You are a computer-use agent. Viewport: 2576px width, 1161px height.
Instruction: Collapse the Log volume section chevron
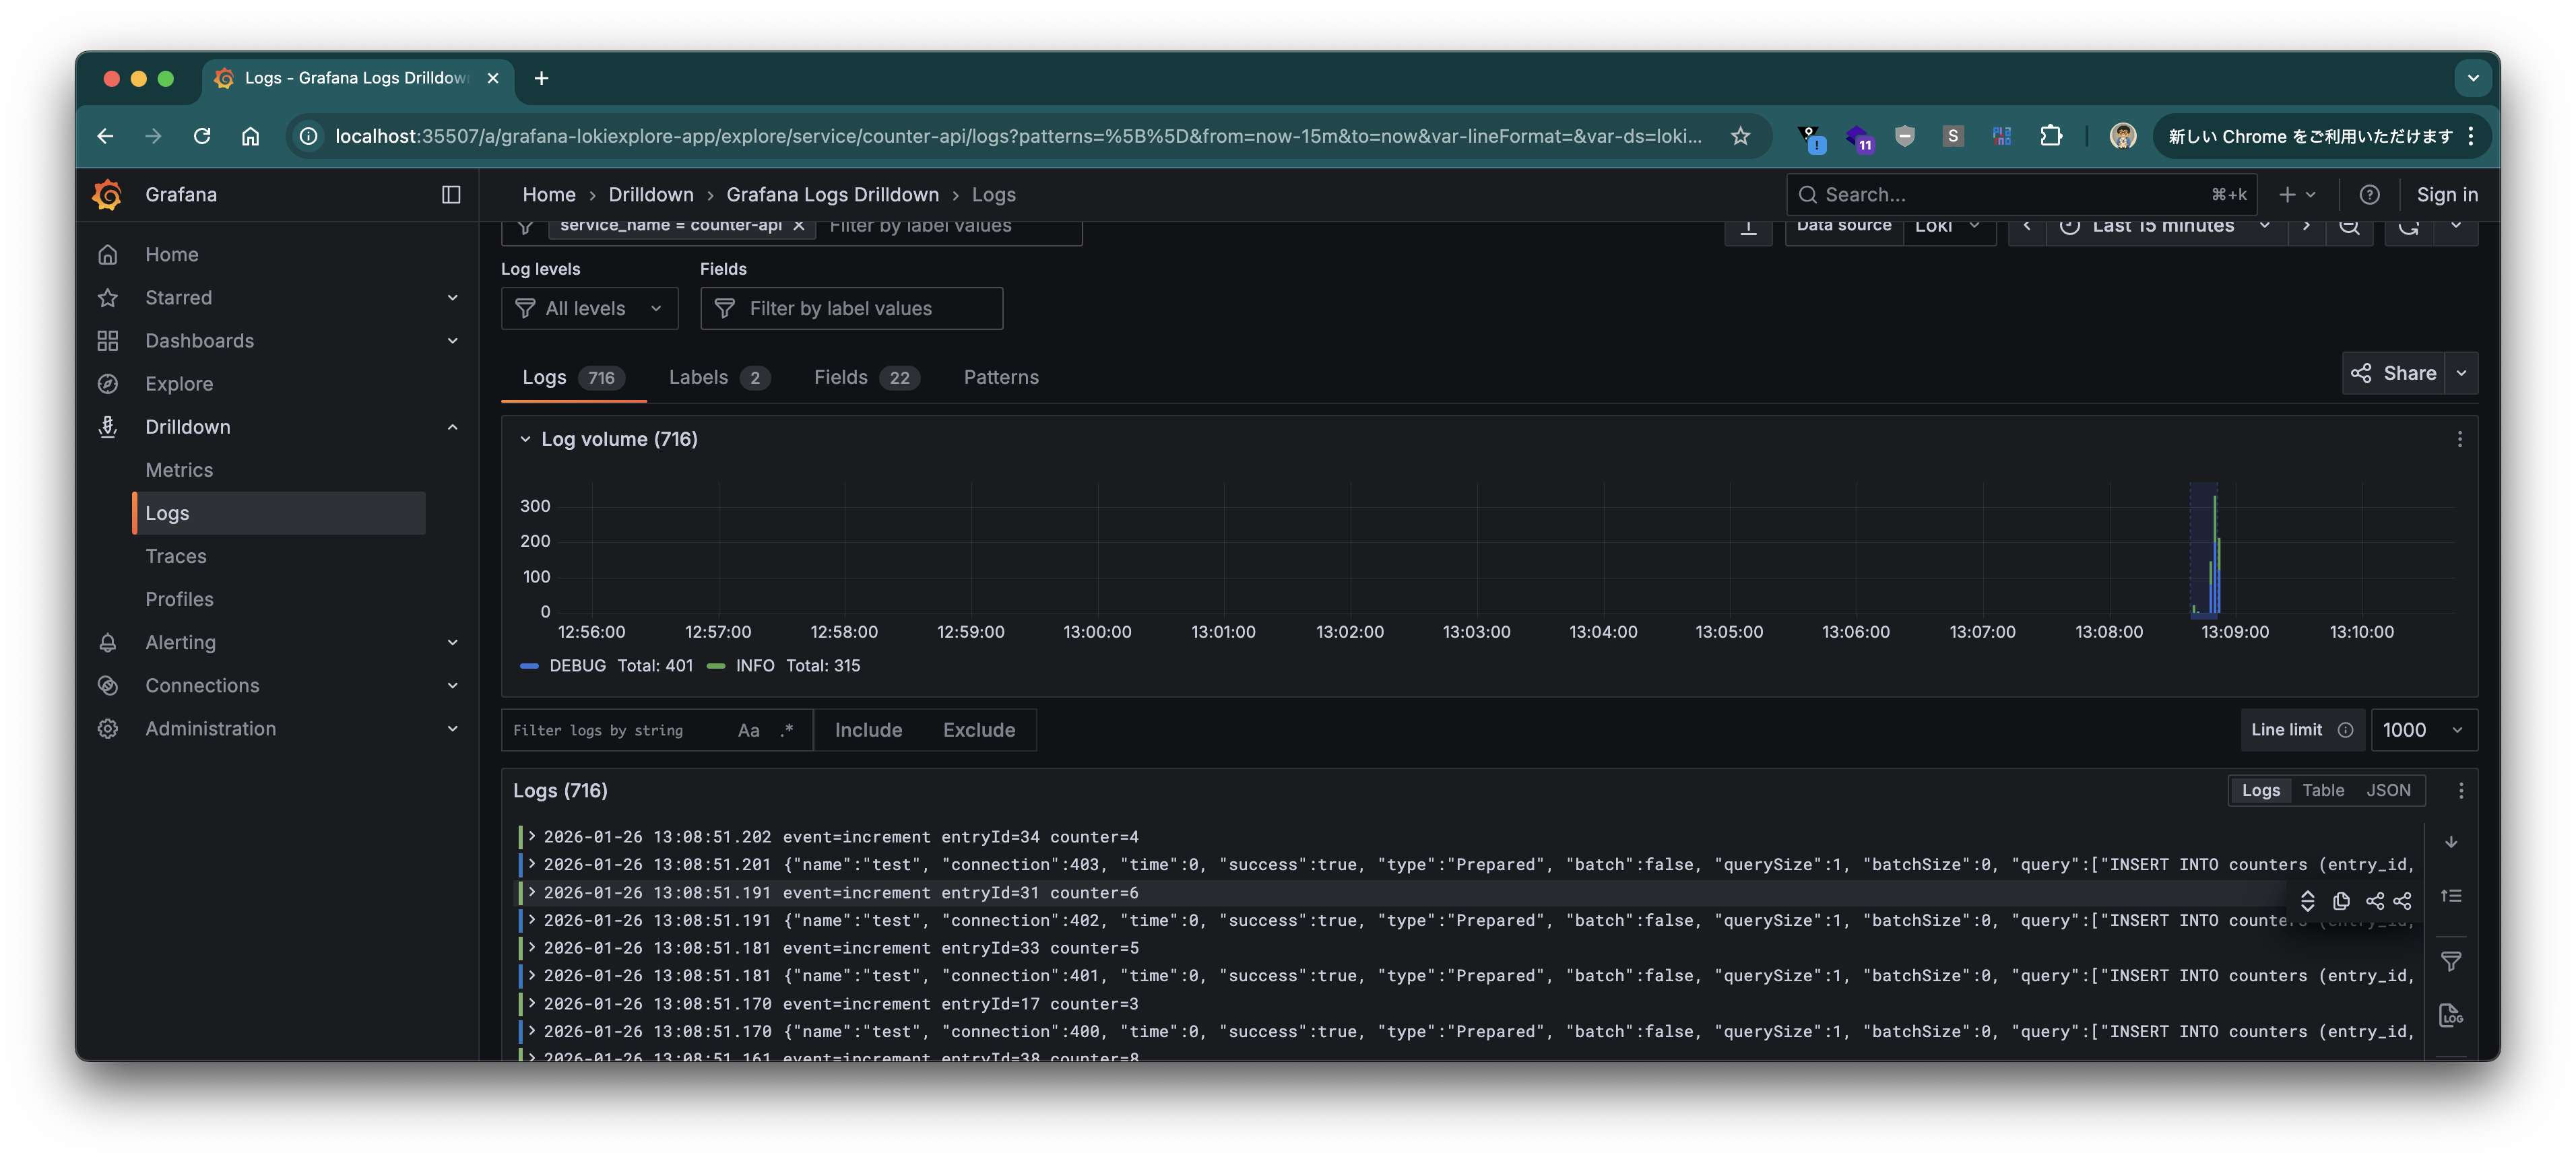point(525,439)
